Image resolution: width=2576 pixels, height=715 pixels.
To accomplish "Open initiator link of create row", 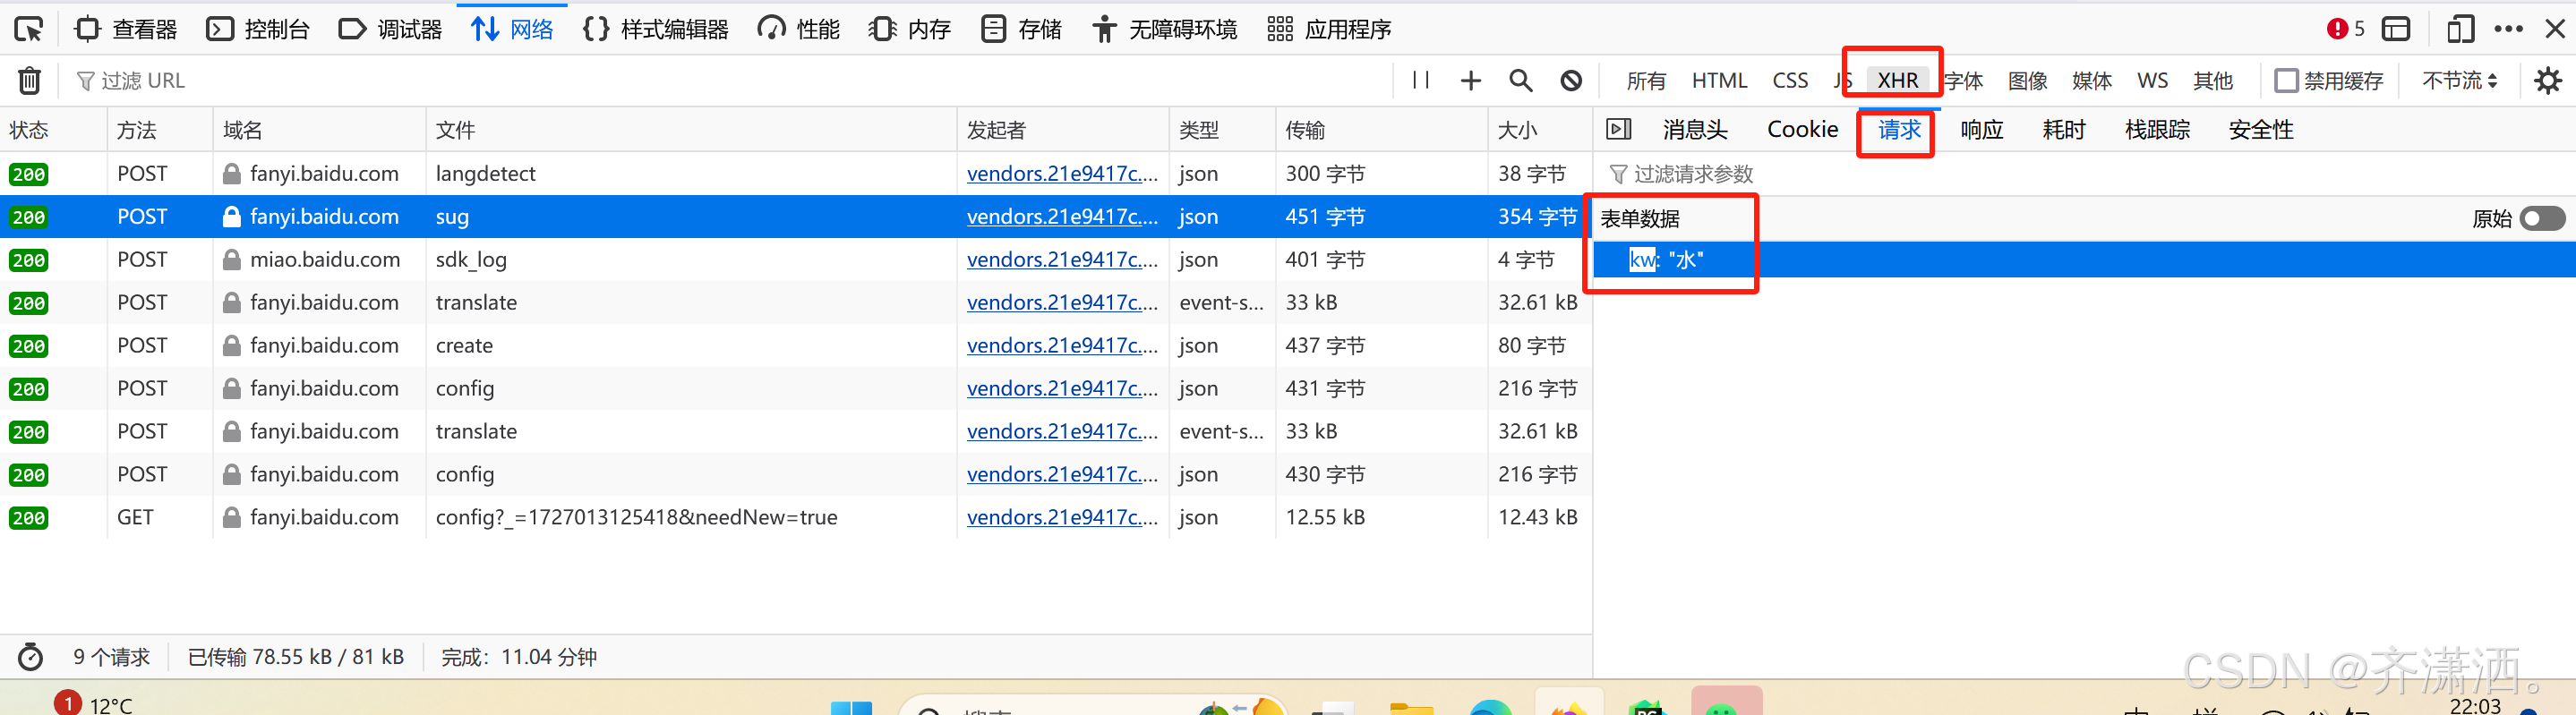I will [1062, 346].
